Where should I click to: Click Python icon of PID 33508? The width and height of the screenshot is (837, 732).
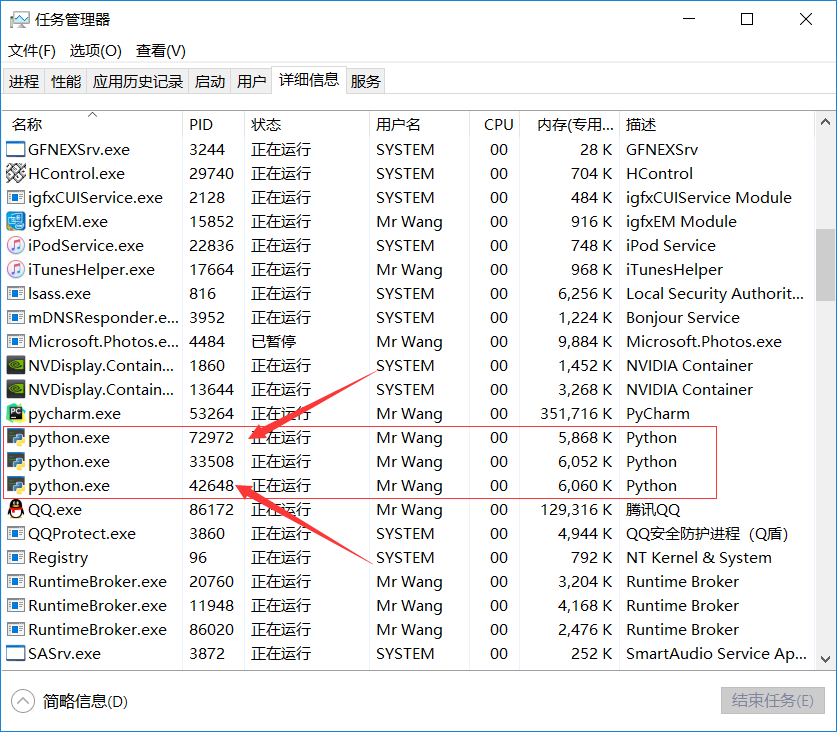pos(15,462)
